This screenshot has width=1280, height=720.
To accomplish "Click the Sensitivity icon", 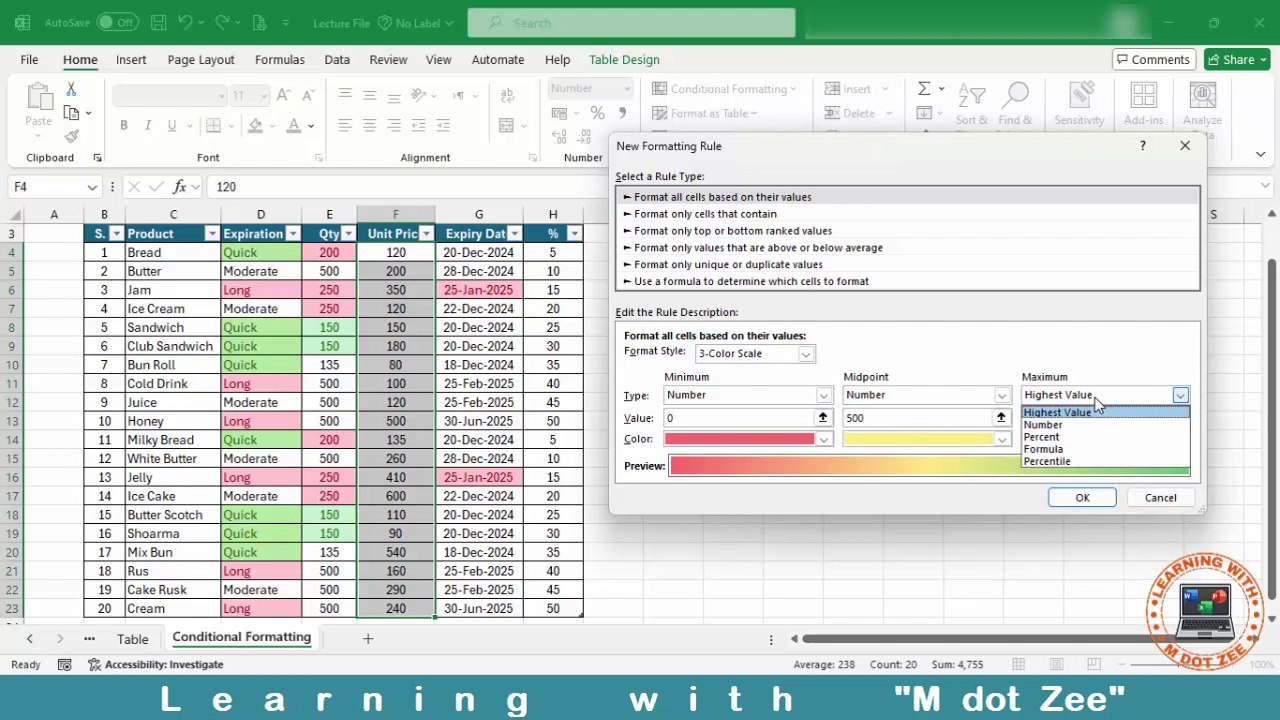I will point(1079,97).
